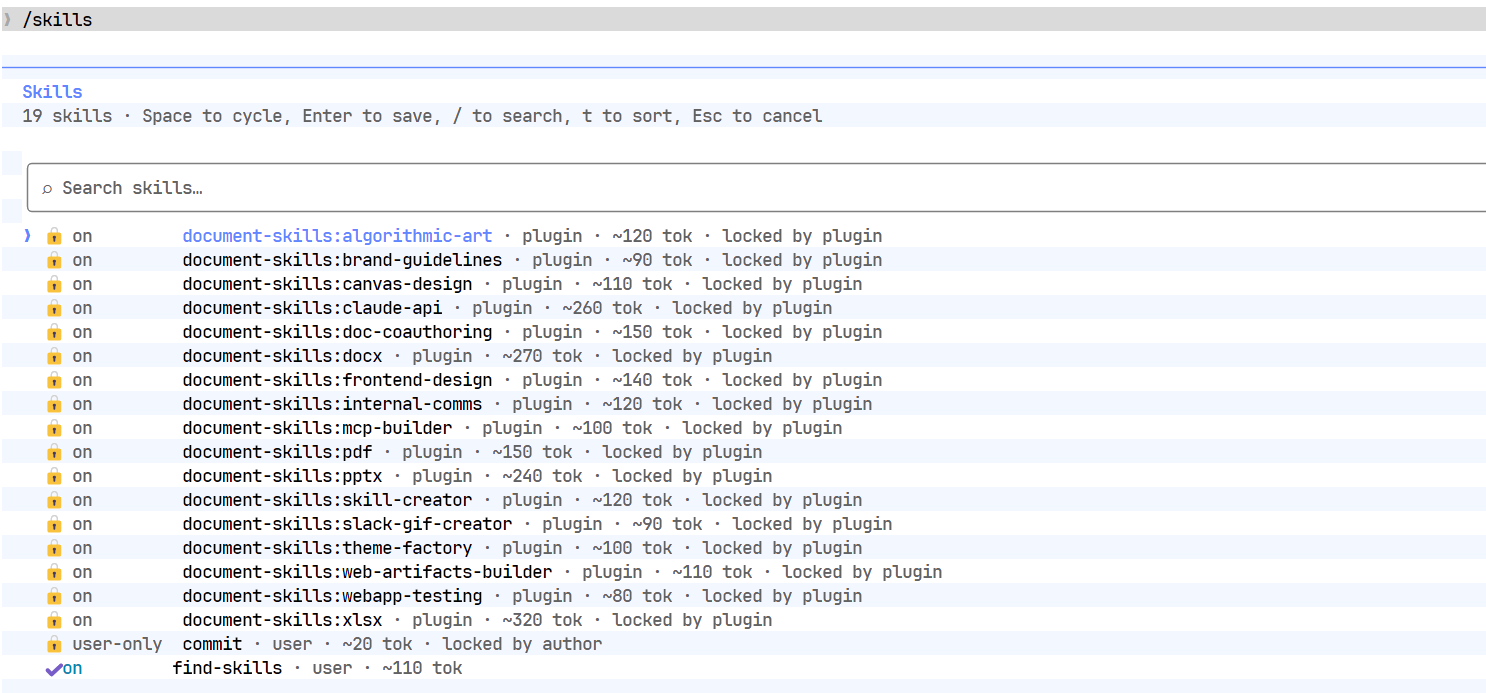Click '~240 tok' on pptx row

click(x=542, y=476)
